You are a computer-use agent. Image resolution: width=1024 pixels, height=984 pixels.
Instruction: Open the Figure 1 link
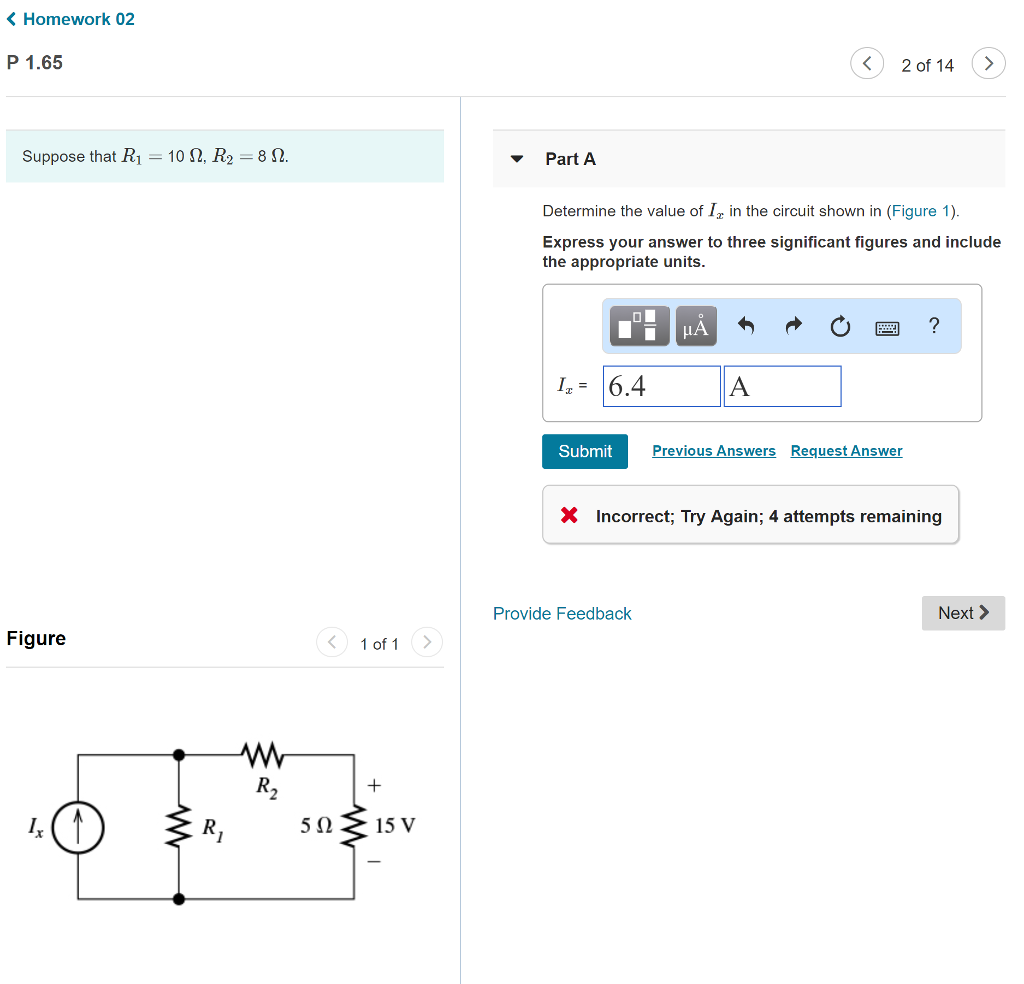click(x=920, y=211)
